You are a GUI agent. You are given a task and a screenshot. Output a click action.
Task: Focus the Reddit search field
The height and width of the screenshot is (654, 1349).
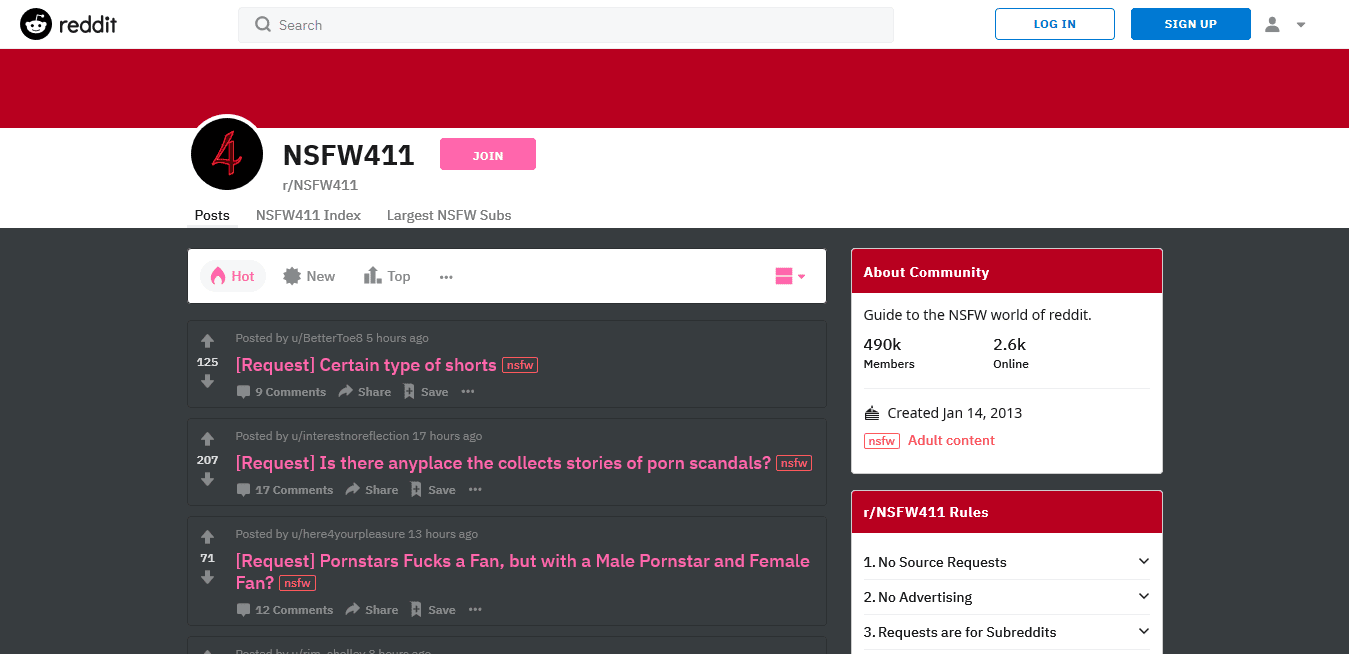(x=566, y=25)
